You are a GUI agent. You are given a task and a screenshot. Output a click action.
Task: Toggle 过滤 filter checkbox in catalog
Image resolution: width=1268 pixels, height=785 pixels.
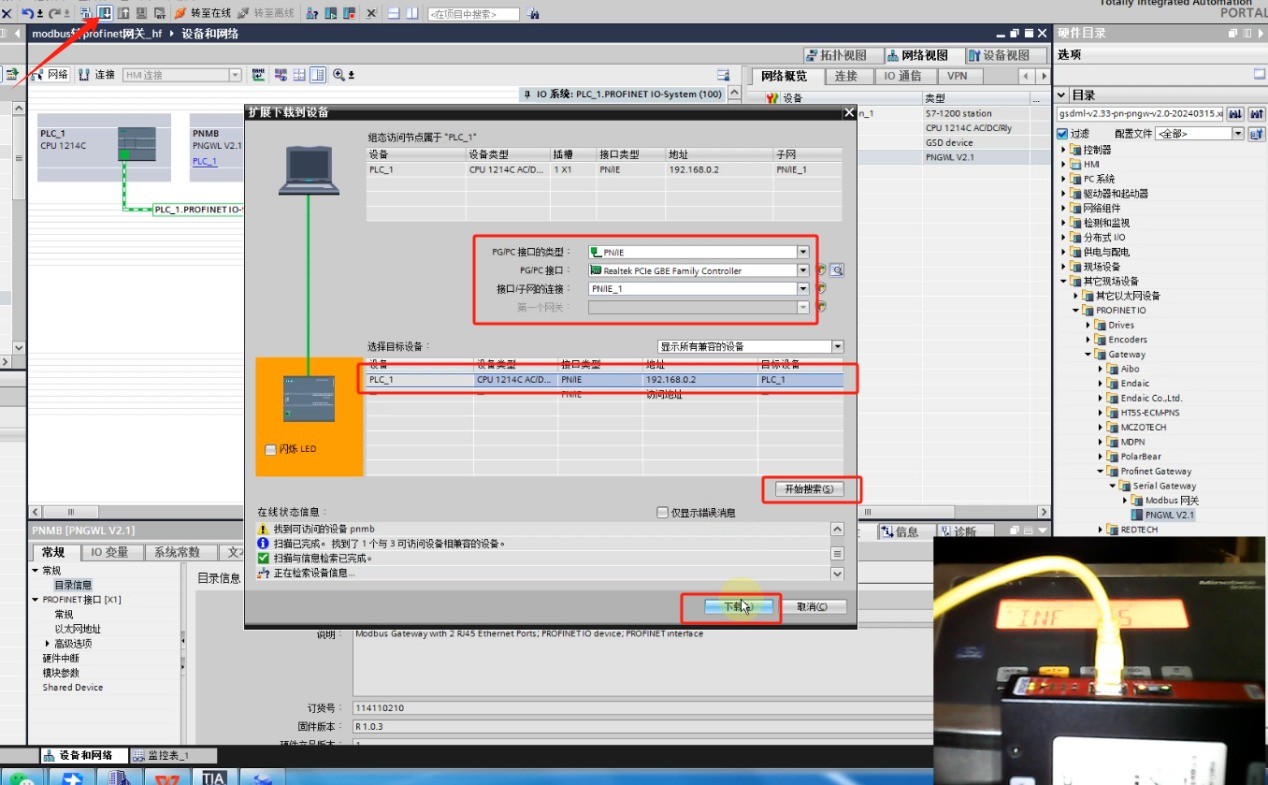pyautogui.click(x=1063, y=133)
